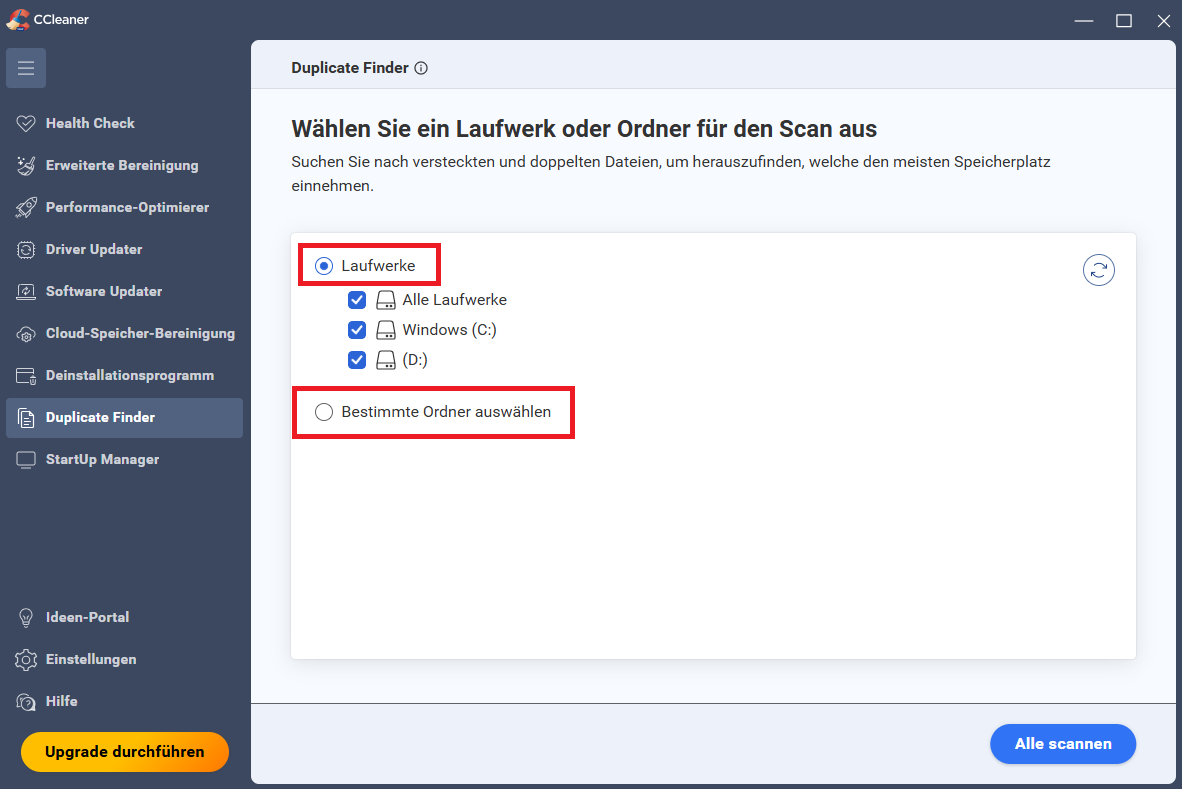Click the CCleaner logo in title bar
1182x789 pixels.
(x=17, y=20)
